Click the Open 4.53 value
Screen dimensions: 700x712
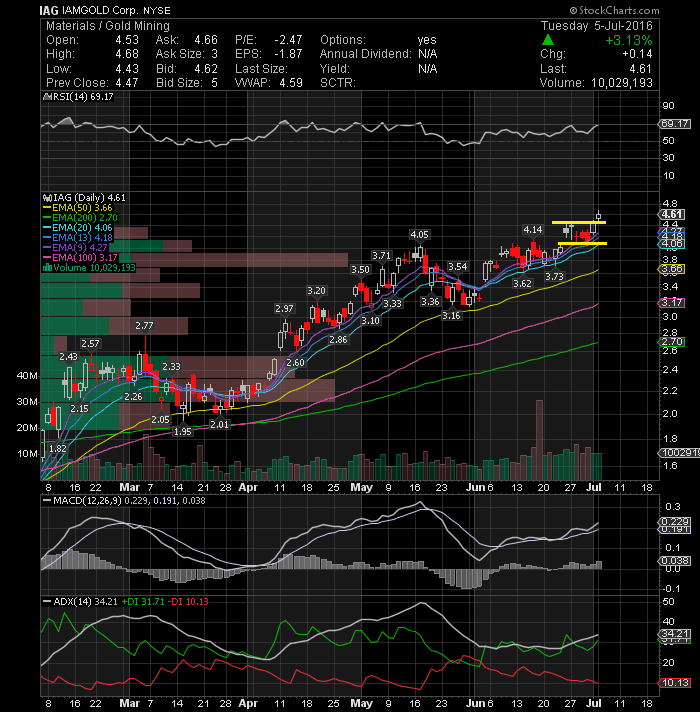click(x=127, y=40)
